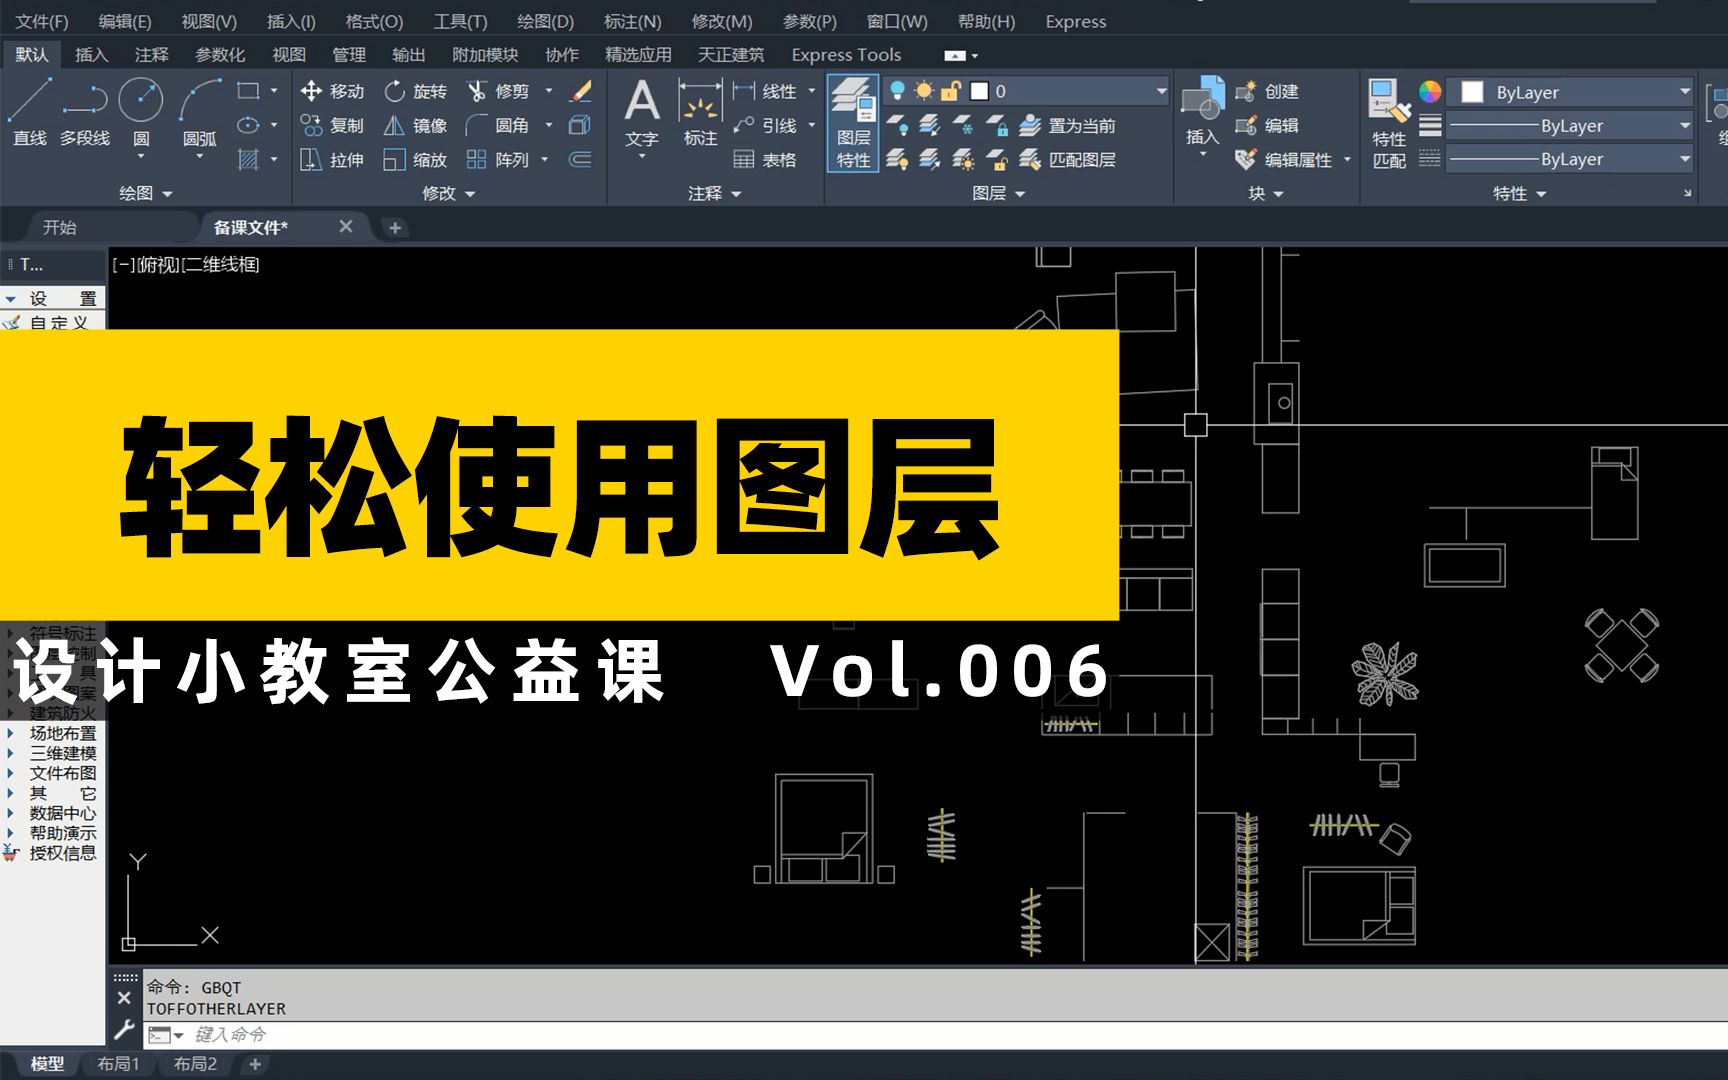Click the erase pencil-eraser icon

pyautogui.click(x=580, y=91)
